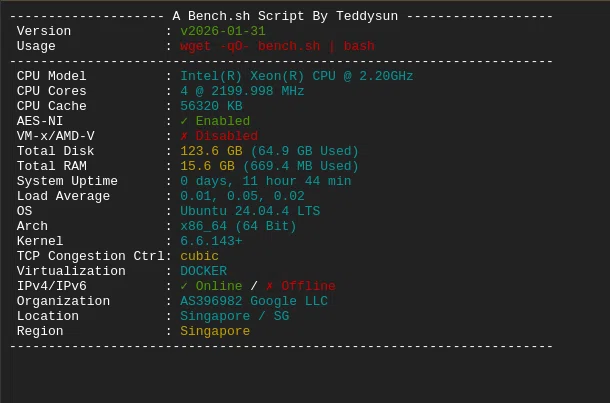Click the kernel version 6.6.143+
This screenshot has width=610, height=403.
[211, 241]
